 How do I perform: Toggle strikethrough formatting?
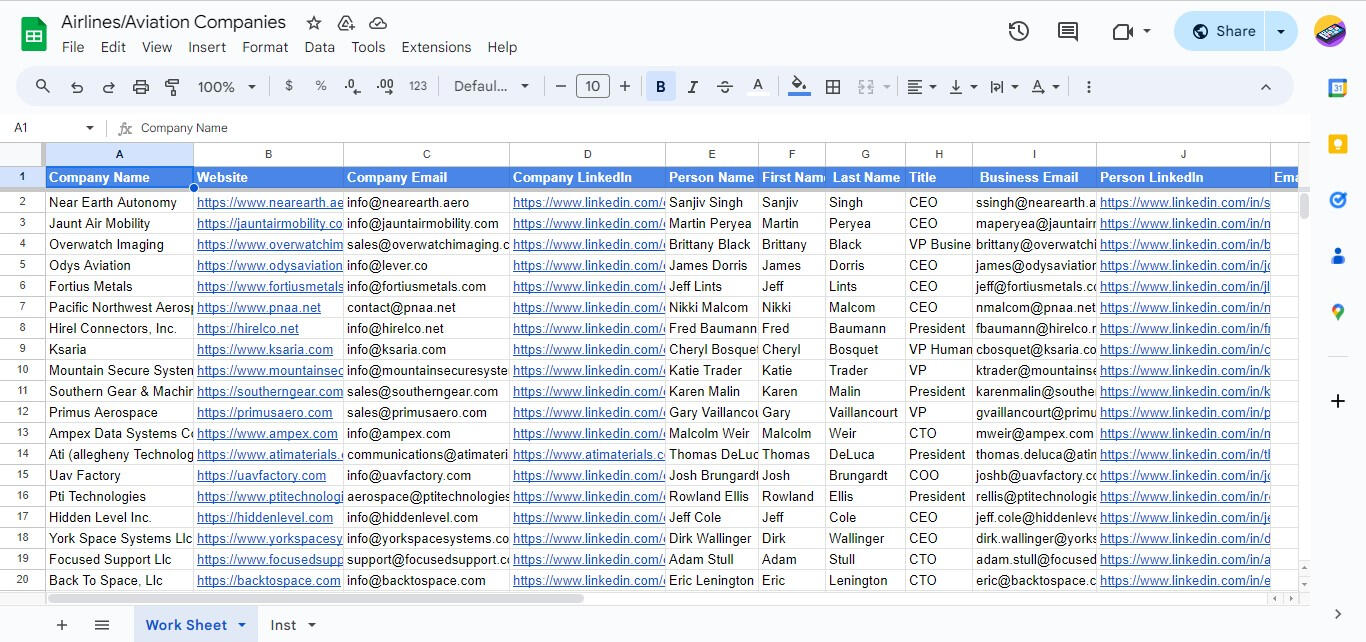pyautogui.click(x=725, y=87)
